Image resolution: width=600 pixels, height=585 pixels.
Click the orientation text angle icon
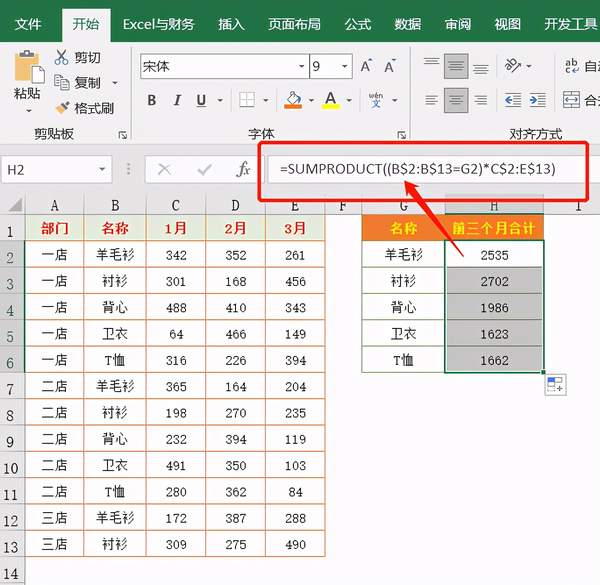(516, 66)
